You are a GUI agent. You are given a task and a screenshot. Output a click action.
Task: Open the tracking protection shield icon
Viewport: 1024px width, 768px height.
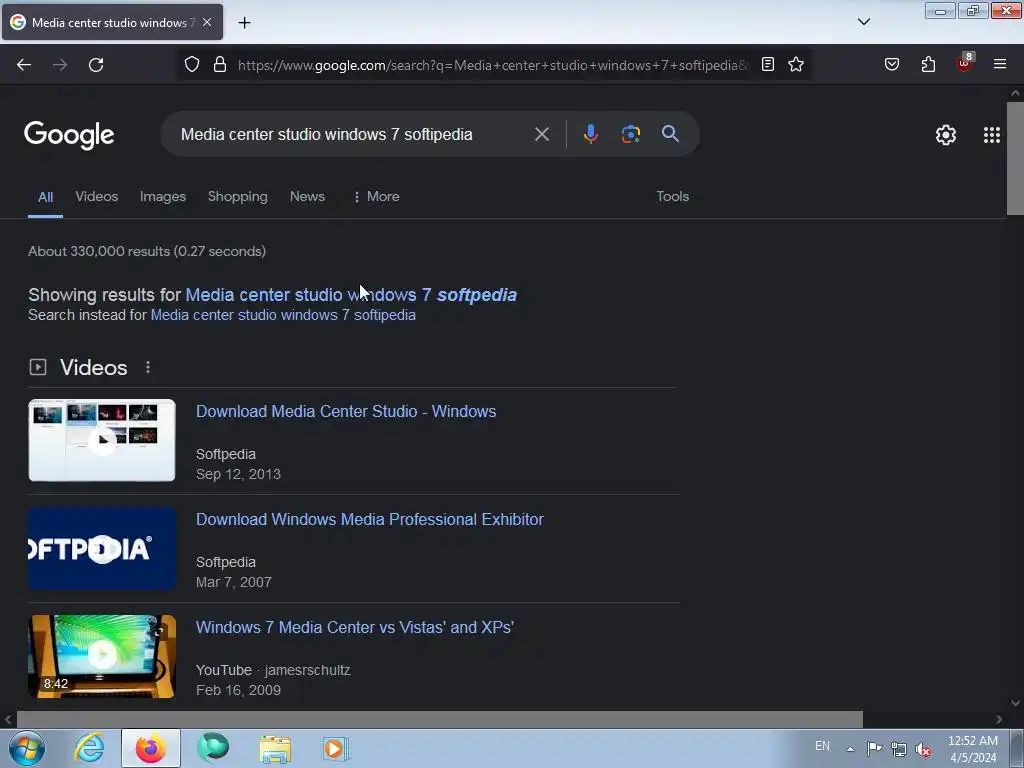[191, 64]
